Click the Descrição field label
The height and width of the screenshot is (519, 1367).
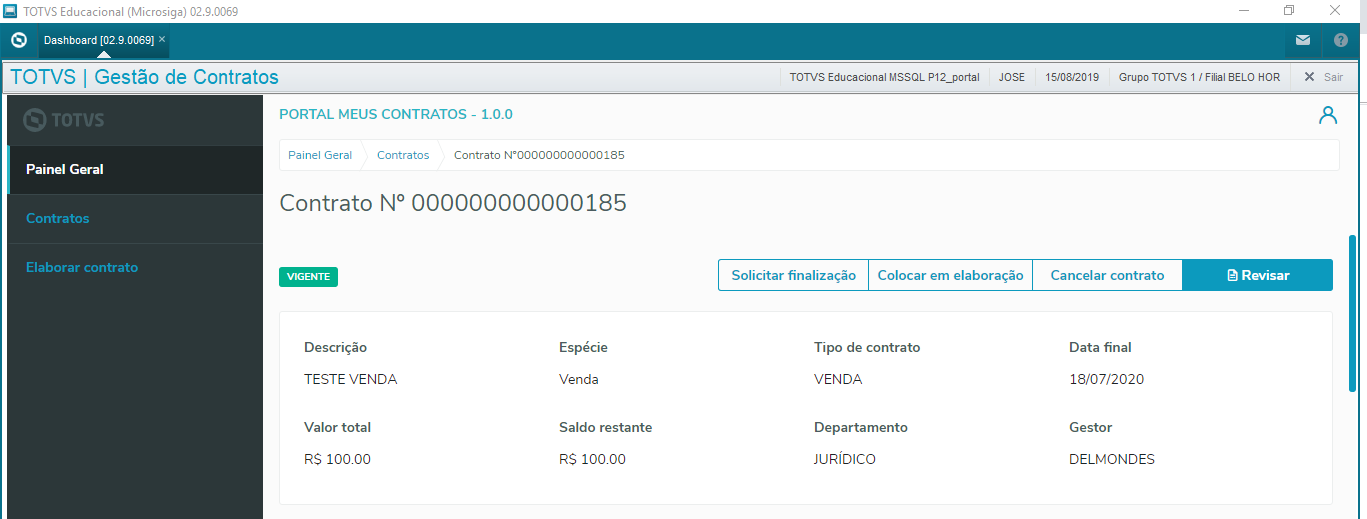point(335,347)
